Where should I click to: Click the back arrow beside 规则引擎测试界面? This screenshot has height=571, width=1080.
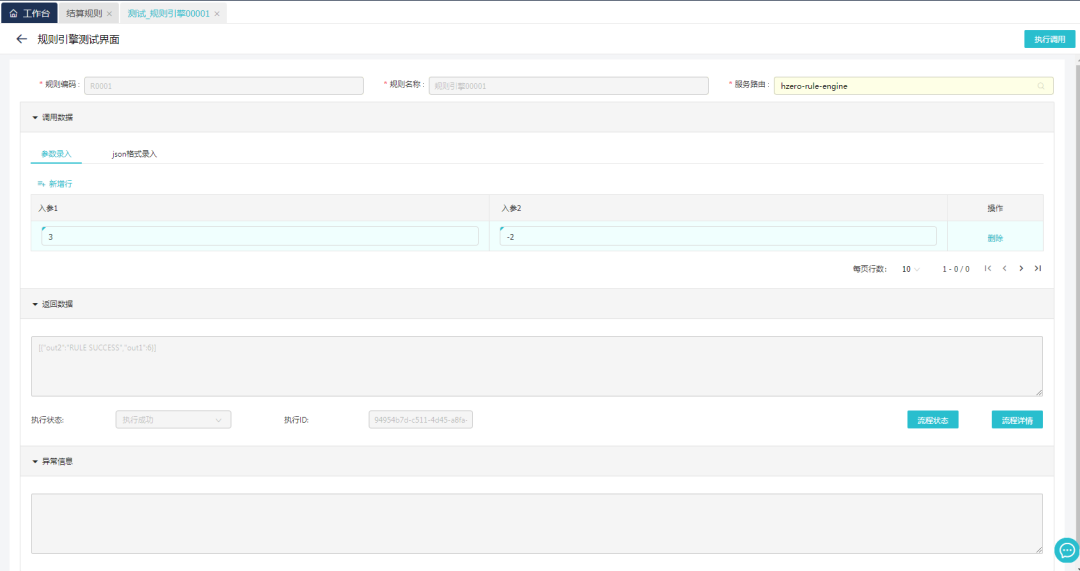point(22,39)
